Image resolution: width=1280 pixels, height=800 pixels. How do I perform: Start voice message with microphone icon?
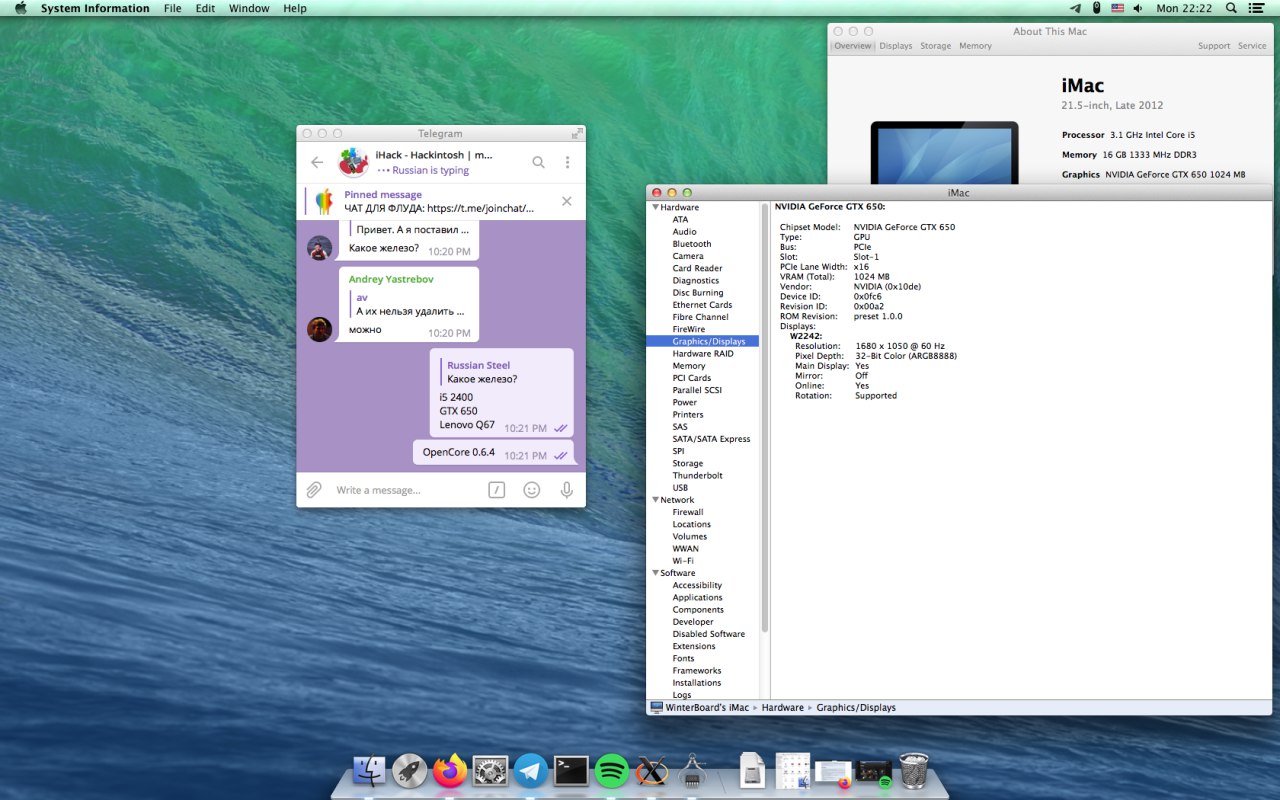tap(567, 490)
